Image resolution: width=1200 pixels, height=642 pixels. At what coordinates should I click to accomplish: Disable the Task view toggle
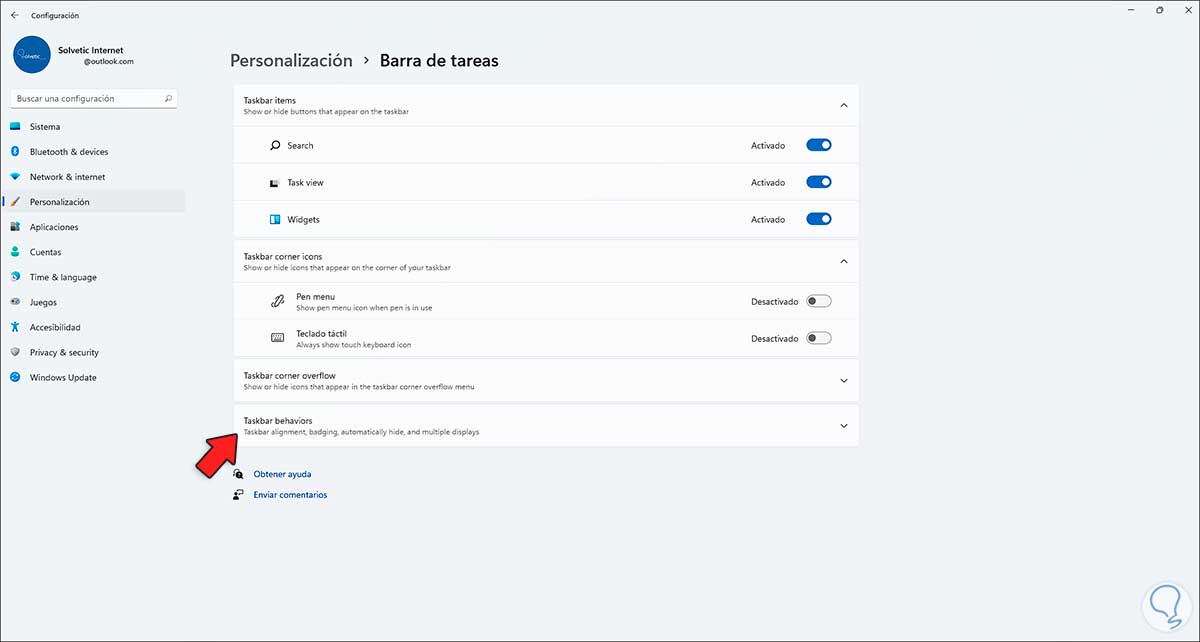pos(818,182)
